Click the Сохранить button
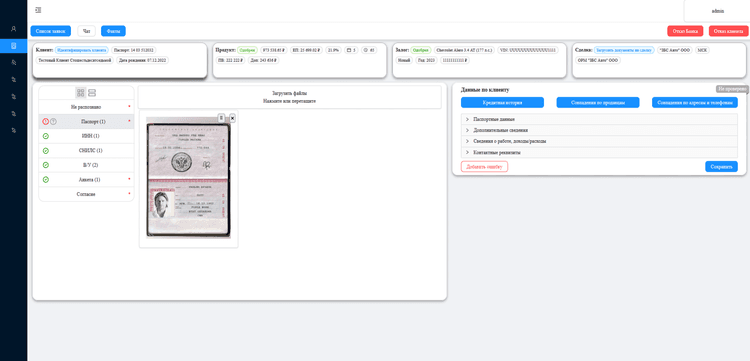Image resolution: width=750 pixels, height=361 pixels. click(x=721, y=166)
